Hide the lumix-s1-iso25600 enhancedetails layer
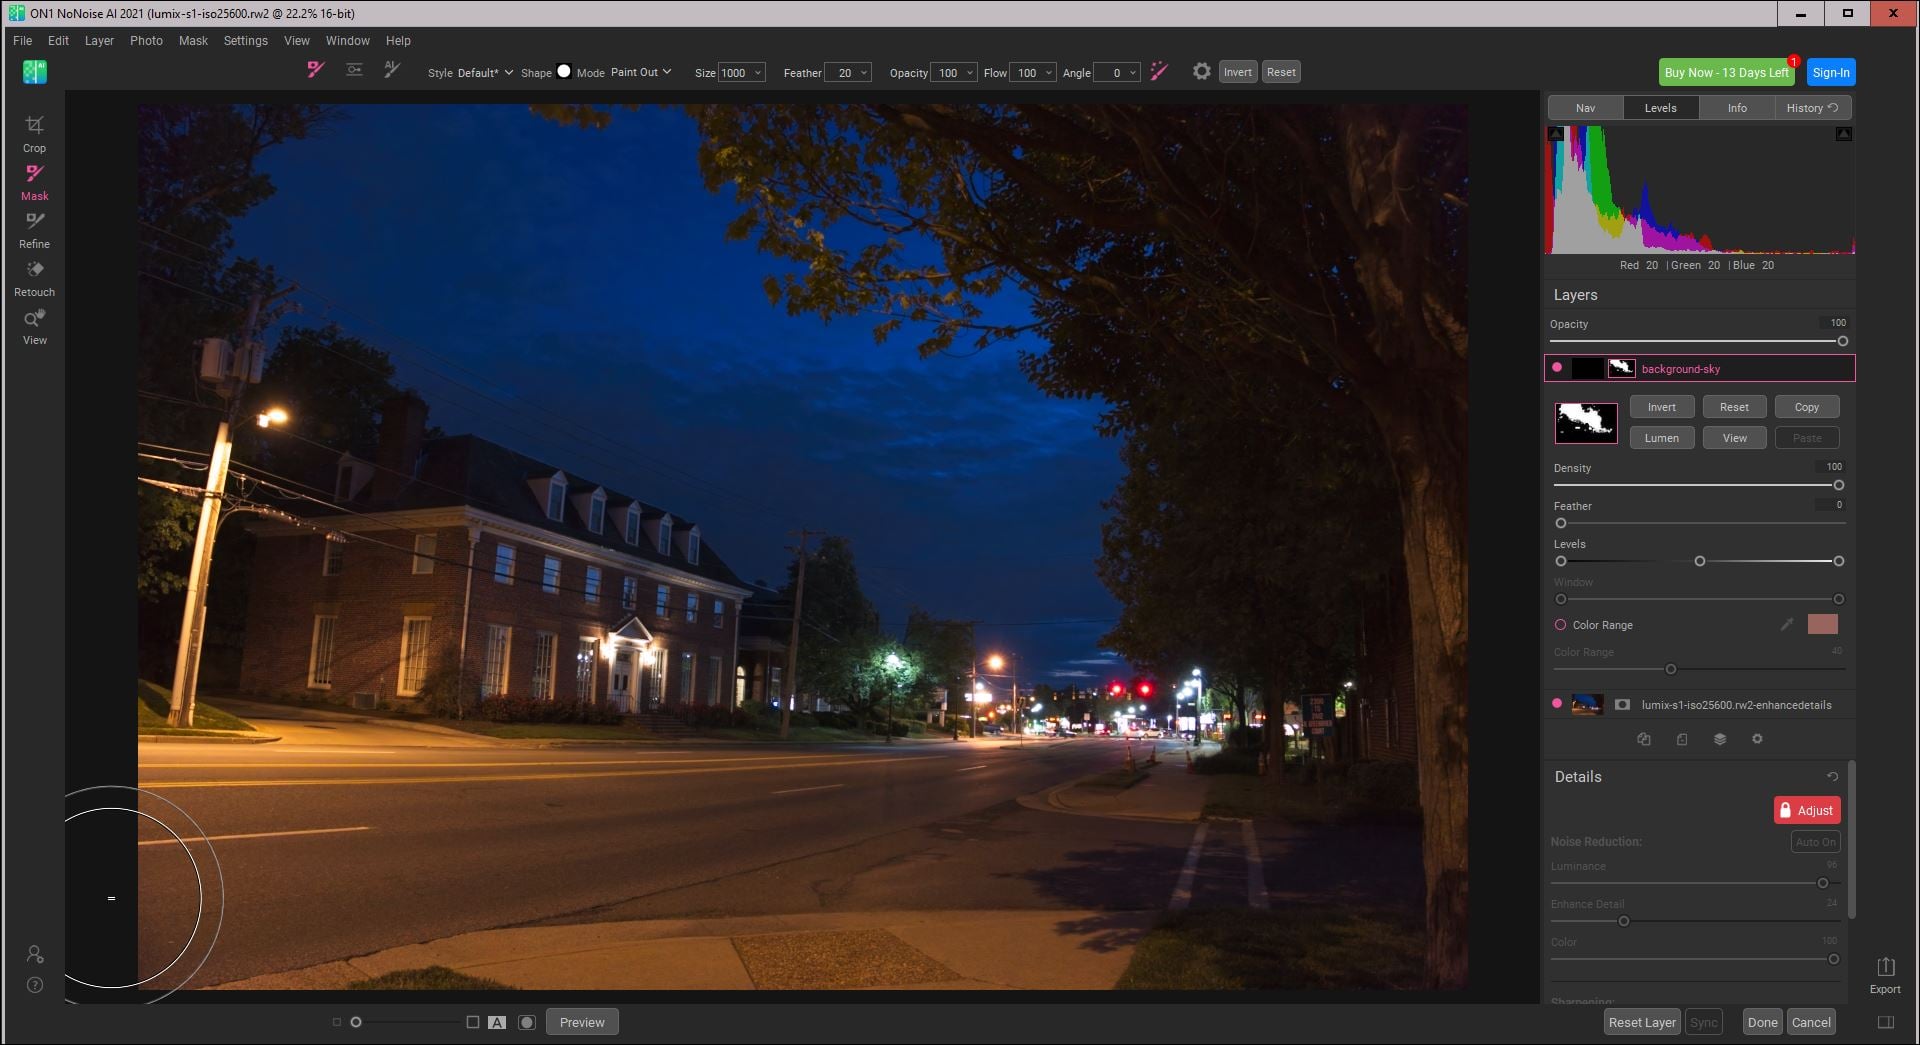The width and height of the screenshot is (1920, 1045). coord(1557,704)
